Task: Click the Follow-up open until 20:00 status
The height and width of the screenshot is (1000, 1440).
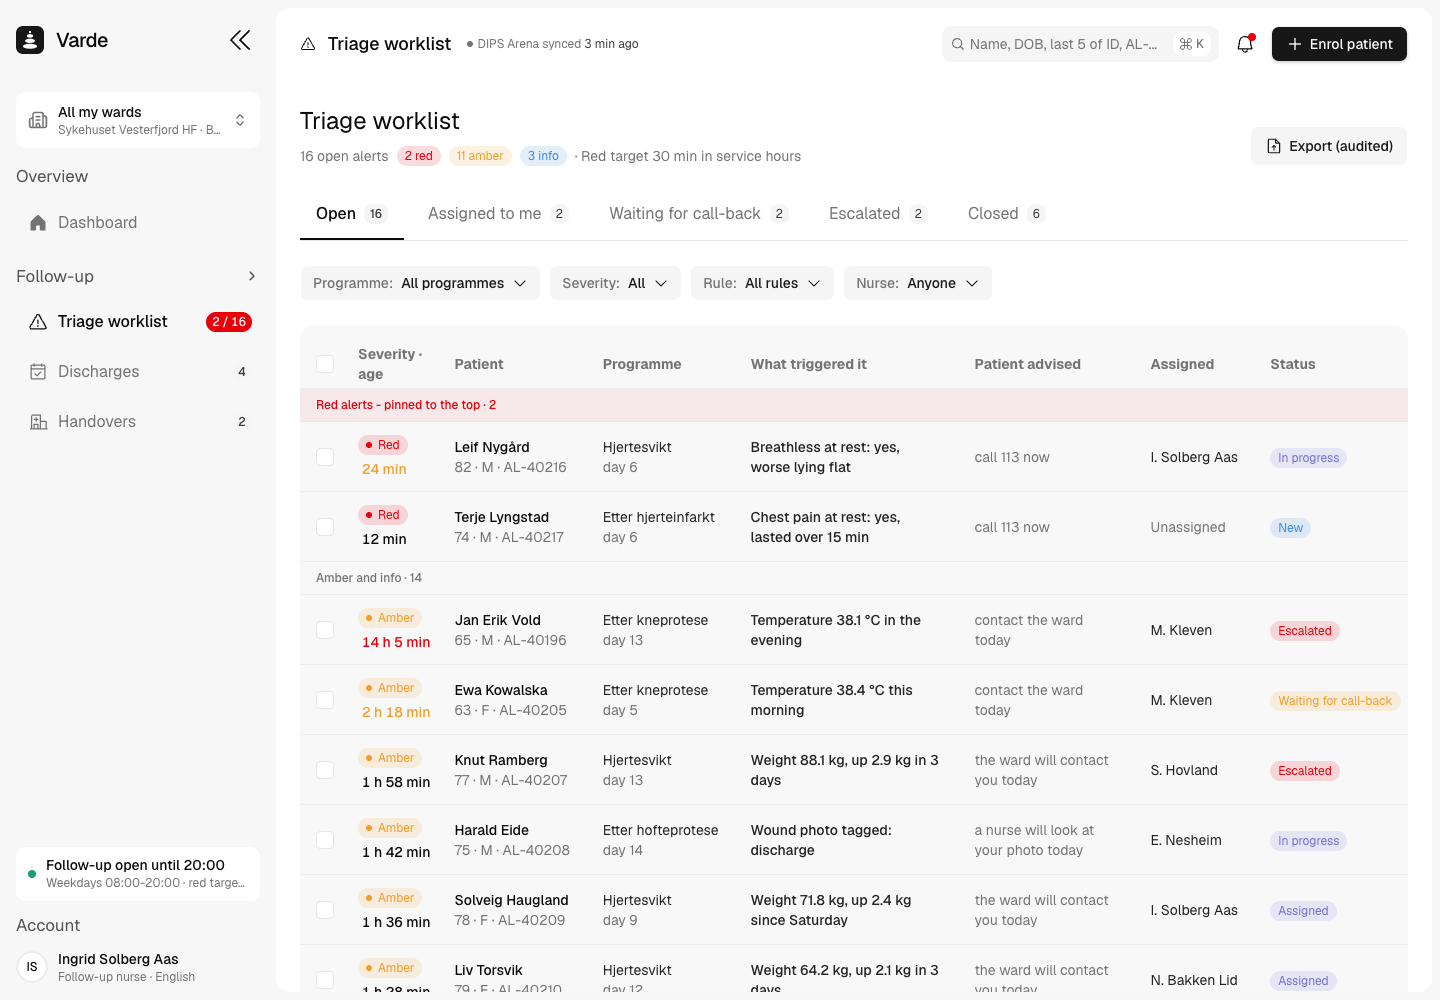Action: pos(138,874)
